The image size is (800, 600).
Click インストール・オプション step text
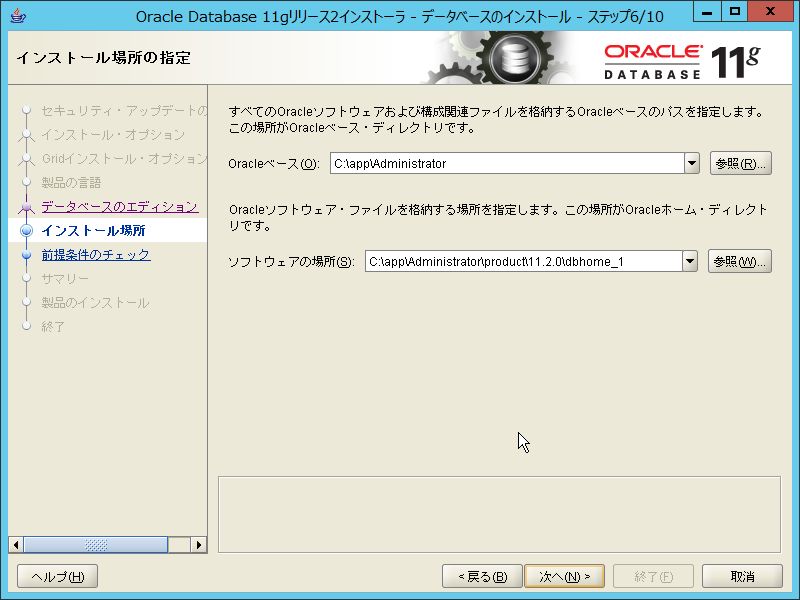click(x=113, y=135)
